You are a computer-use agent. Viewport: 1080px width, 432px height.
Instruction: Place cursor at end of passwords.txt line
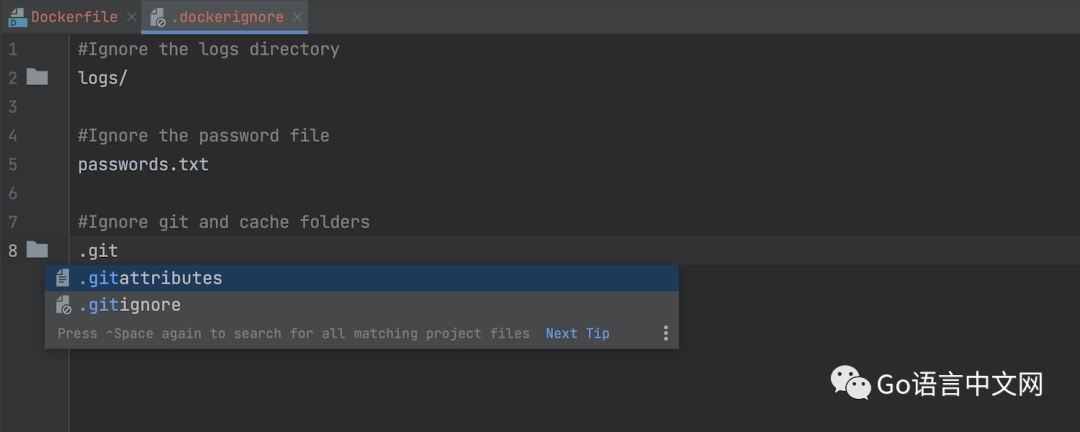(210, 164)
